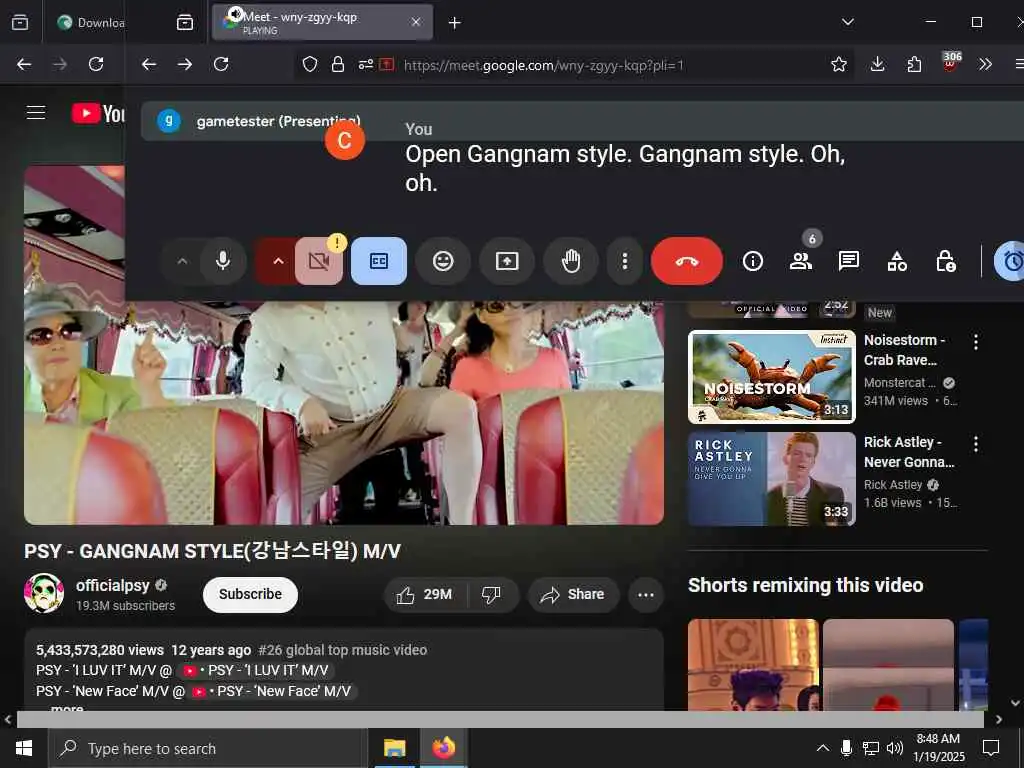The width and height of the screenshot is (1024, 768).
Task: Open host controls lock icon
Action: 945,261
